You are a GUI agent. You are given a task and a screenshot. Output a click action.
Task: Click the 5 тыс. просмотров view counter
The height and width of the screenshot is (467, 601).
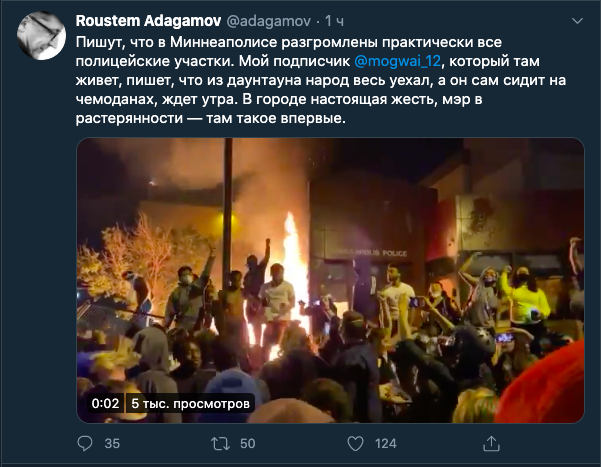pyautogui.click(x=190, y=403)
